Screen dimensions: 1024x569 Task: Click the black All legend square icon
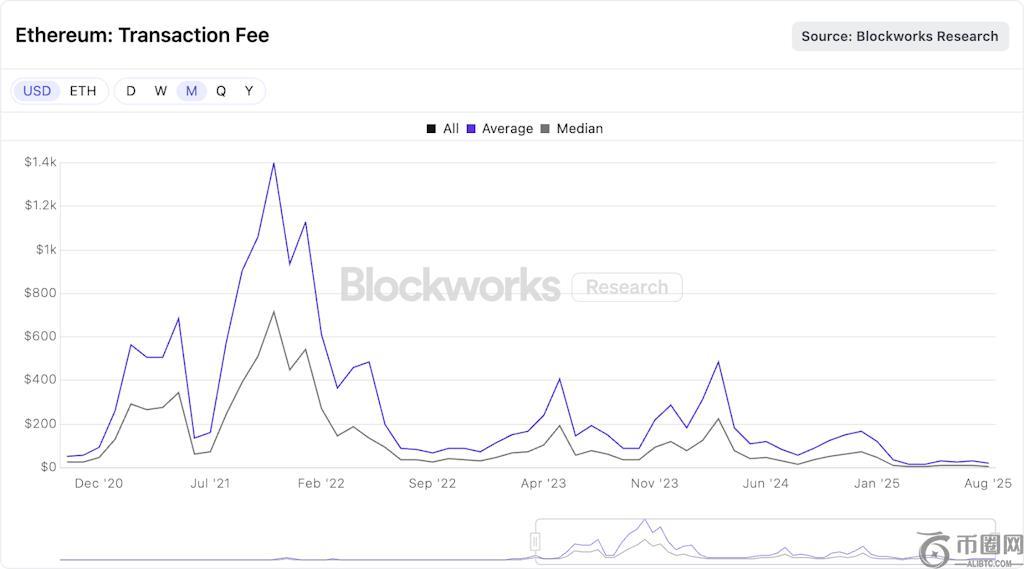pos(431,129)
